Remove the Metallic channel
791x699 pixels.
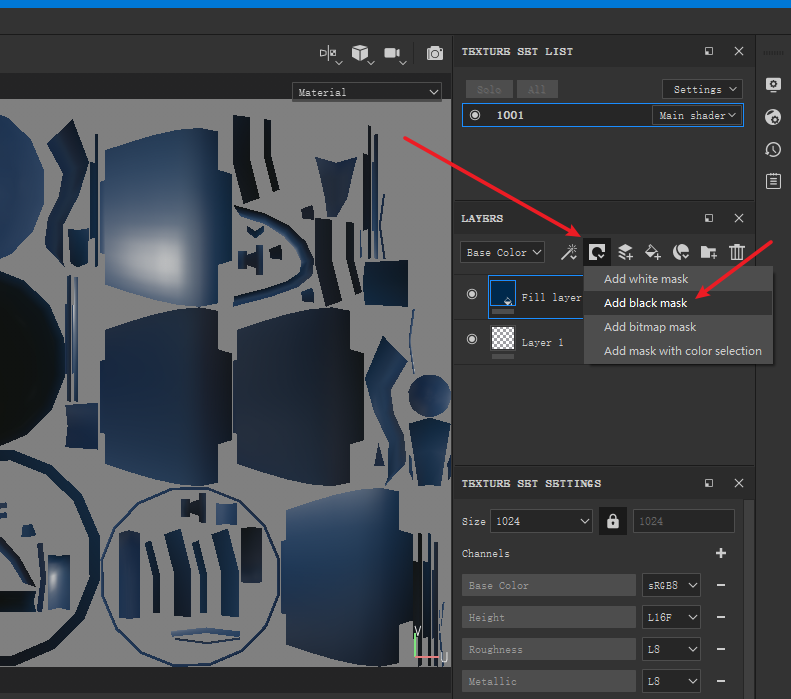coord(721,681)
